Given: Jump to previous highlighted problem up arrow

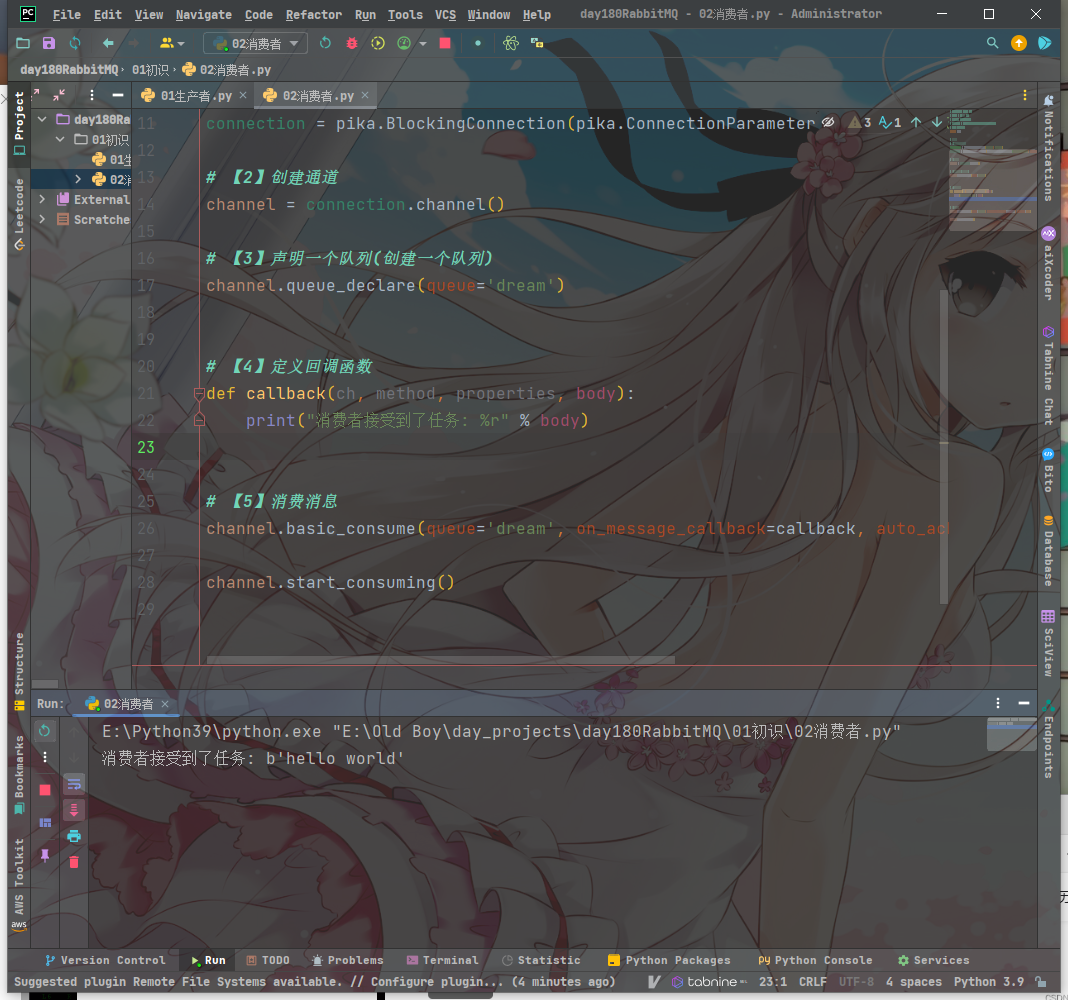Looking at the screenshot, I should (x=916, y=123).
